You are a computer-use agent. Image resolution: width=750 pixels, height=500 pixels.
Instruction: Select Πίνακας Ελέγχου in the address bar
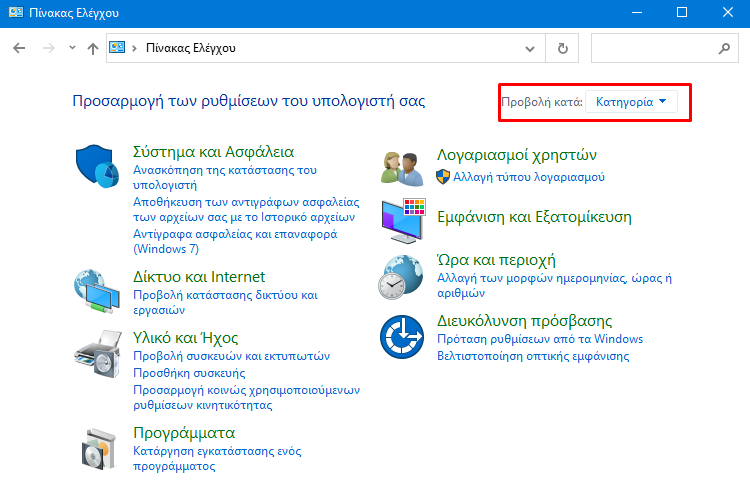(x=191, y=48)
